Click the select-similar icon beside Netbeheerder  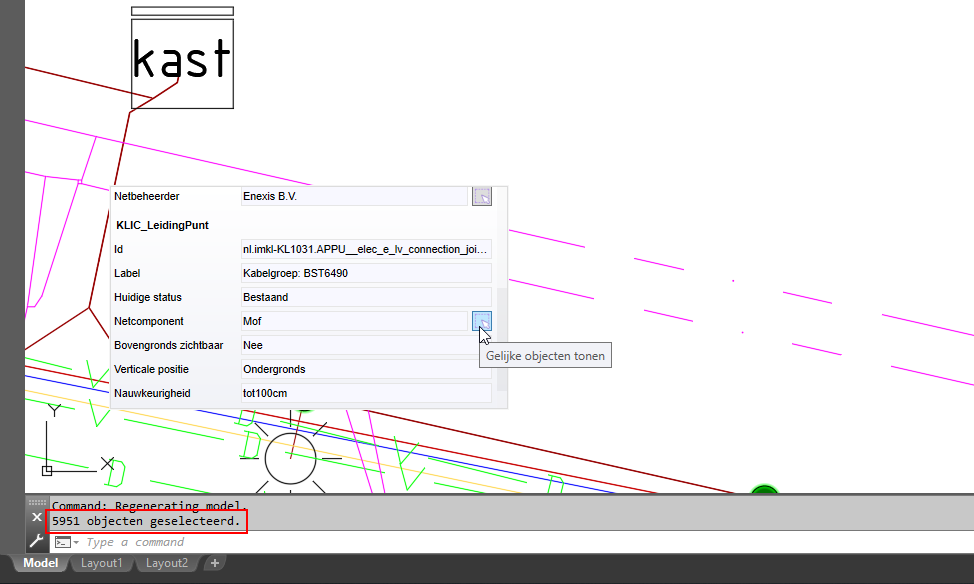click(x=481, y=197)
